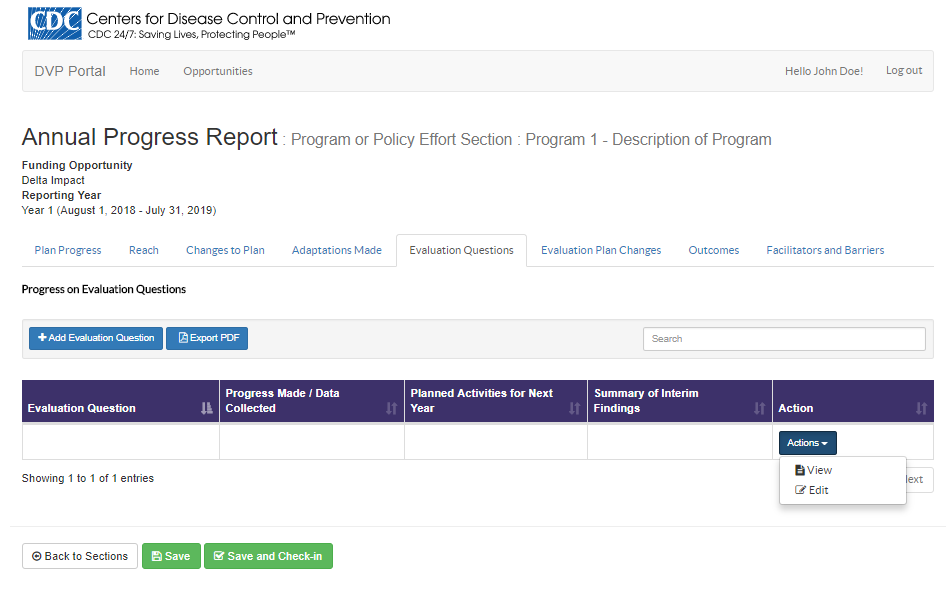The width and height of the screenshot is (952, 611).
Task: Sort by Summary of Interim Findings column
Action: tap(759, 408)
